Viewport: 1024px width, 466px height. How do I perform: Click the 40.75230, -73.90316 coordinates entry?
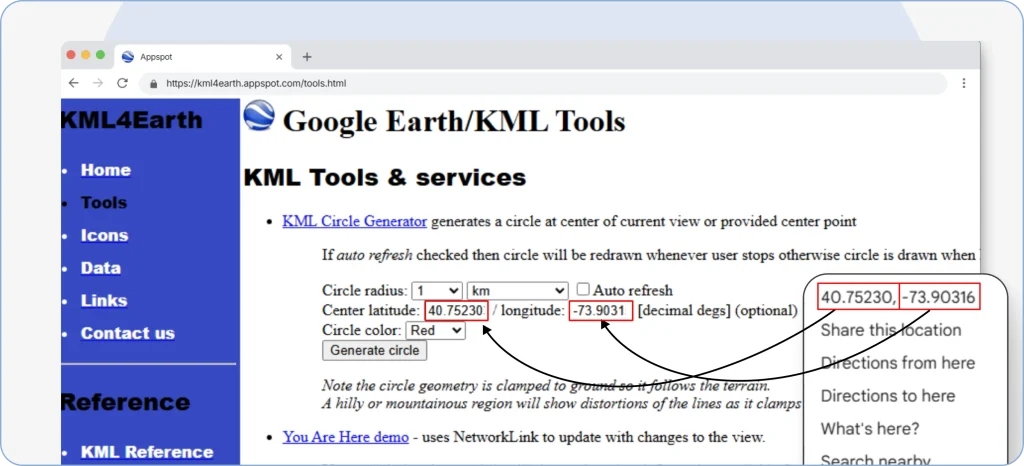click(899, 298)
